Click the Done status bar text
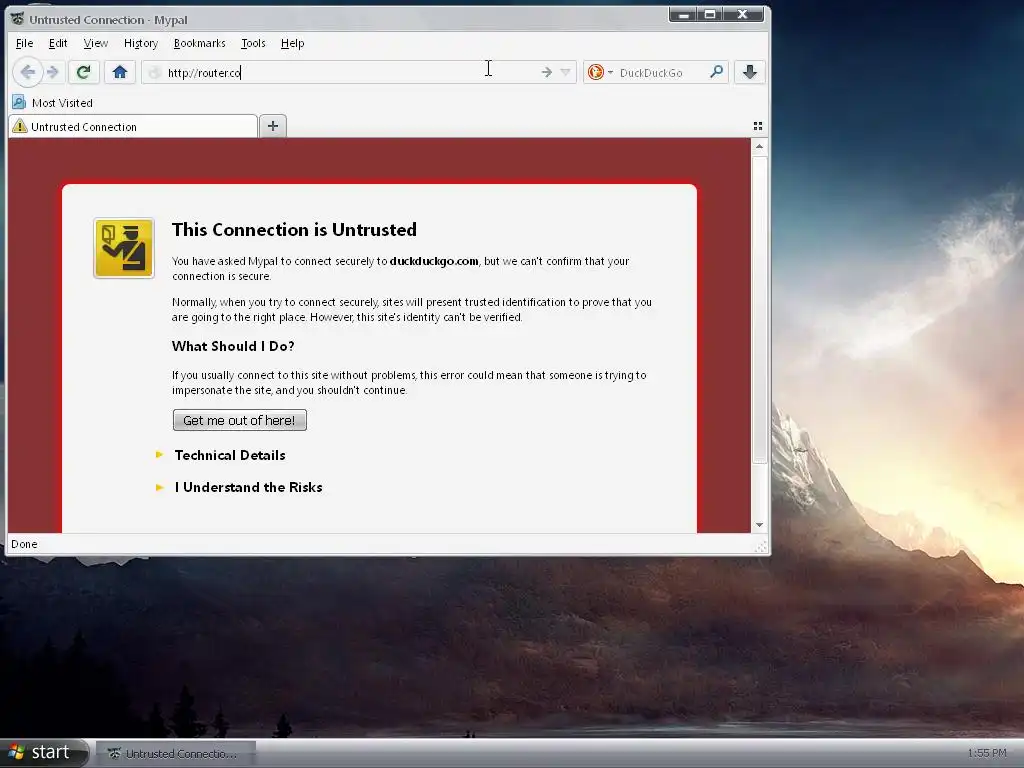This screenshot has height=768, width=1024. [24, 544]
